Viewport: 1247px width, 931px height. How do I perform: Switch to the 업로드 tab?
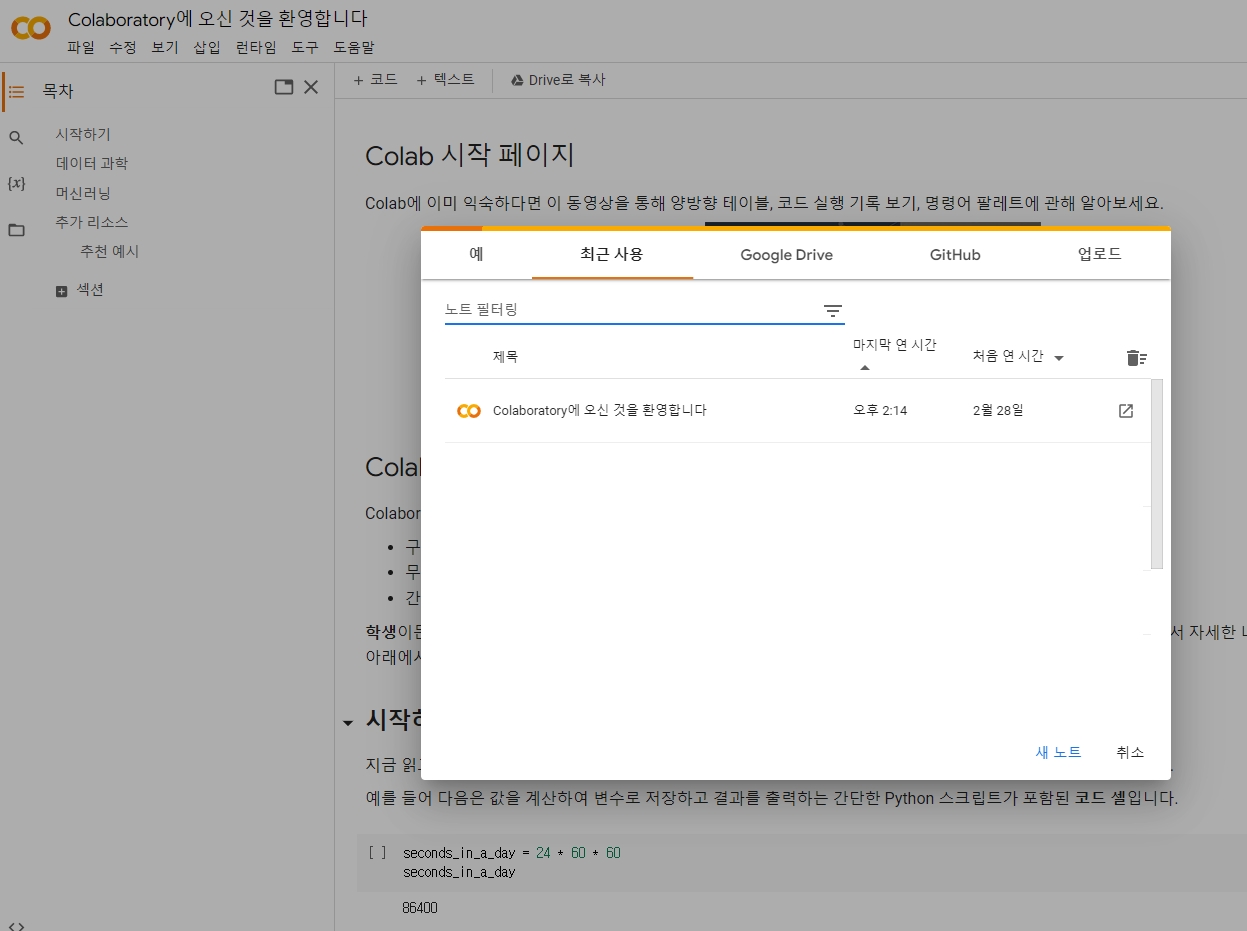coord(1100,254)
